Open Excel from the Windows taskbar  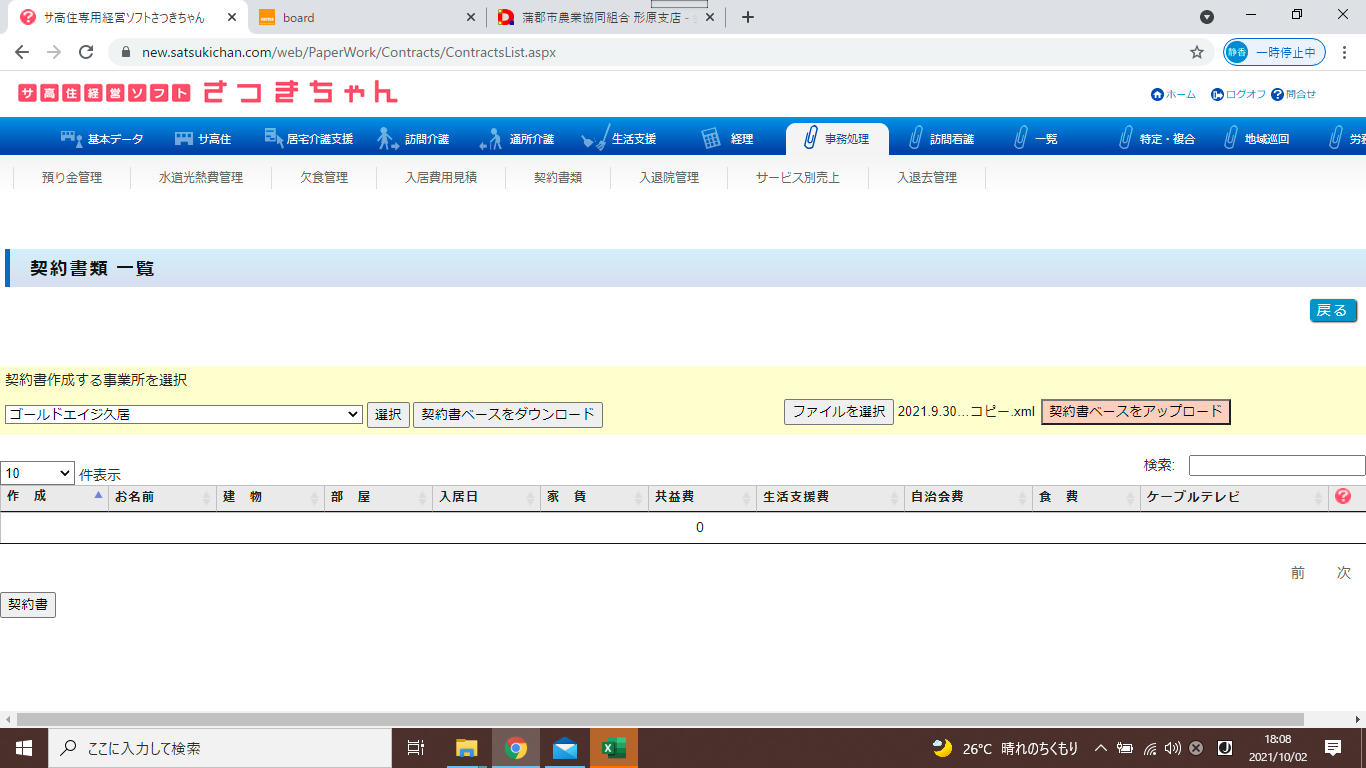613,748
